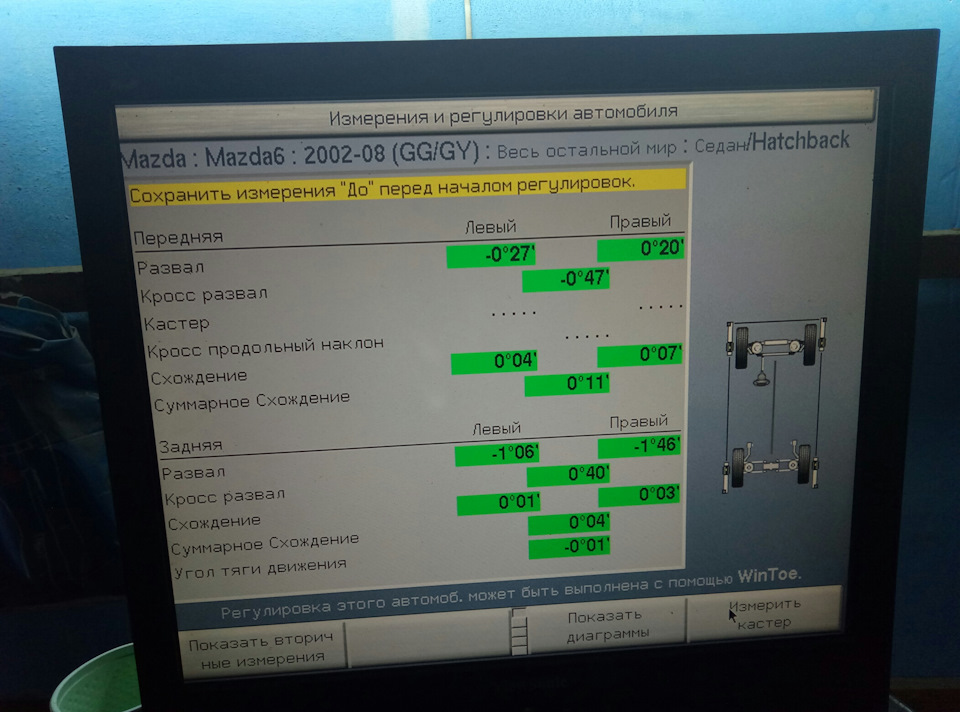Image resolution: width=960 pixels, height=712 pixels.
Task: Click the yellow 'Сохранить измерения "До"' banner
Action: (x=407, y=186)
